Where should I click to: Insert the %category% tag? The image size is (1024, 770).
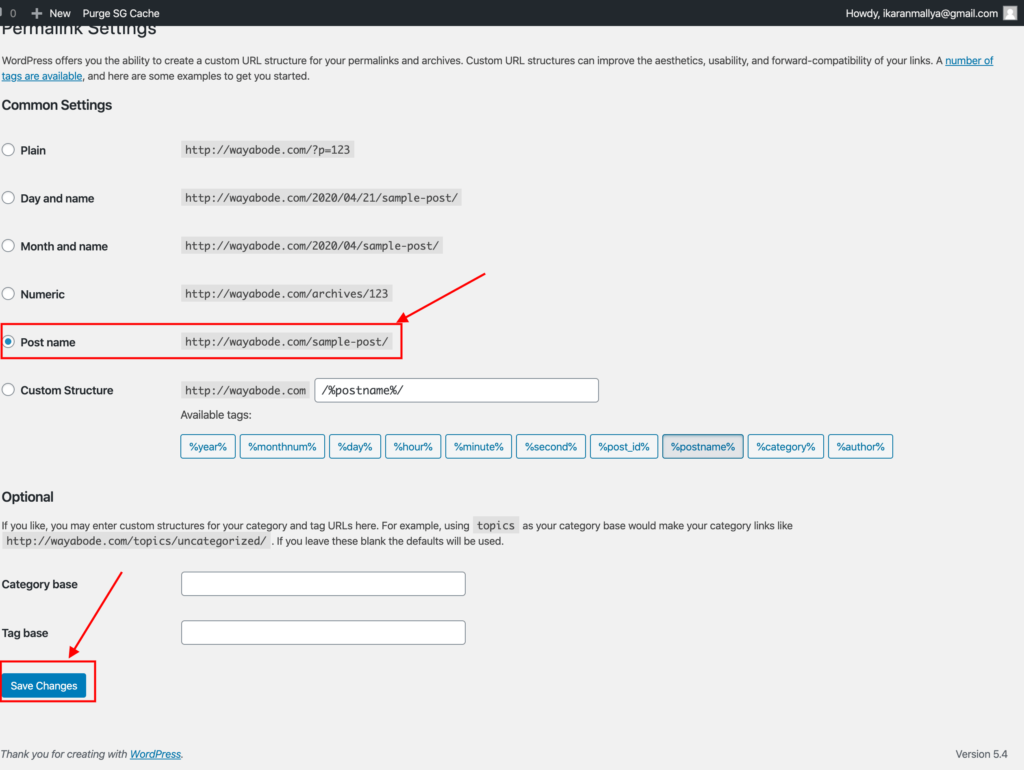click(786, 447)
